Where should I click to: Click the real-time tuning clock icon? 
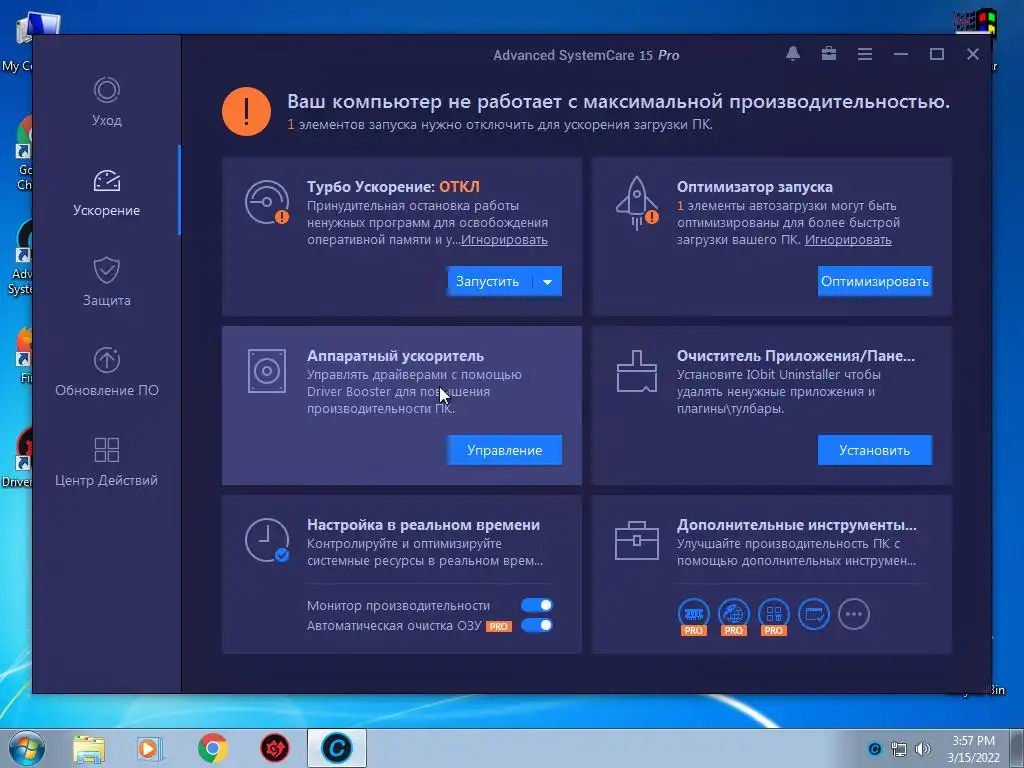point(267,540)
